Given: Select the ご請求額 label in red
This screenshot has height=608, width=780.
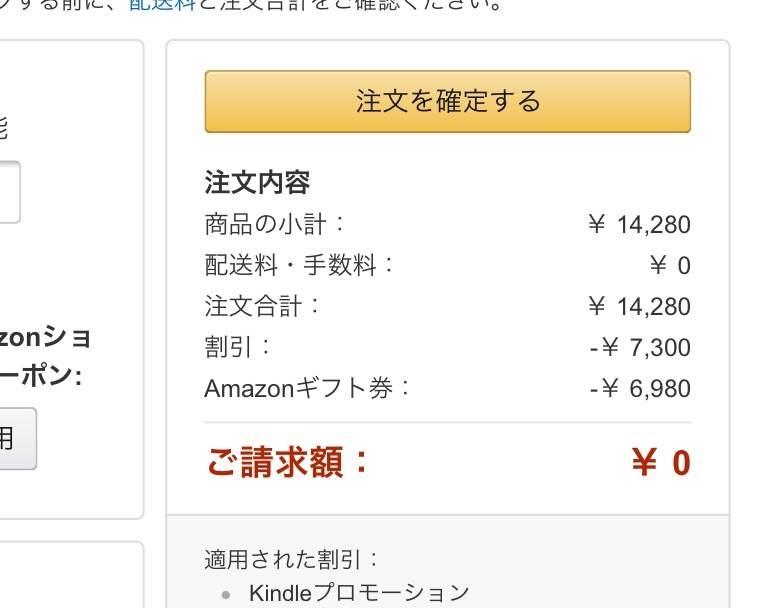Looking at the screenshot, I should coord(288,462).
